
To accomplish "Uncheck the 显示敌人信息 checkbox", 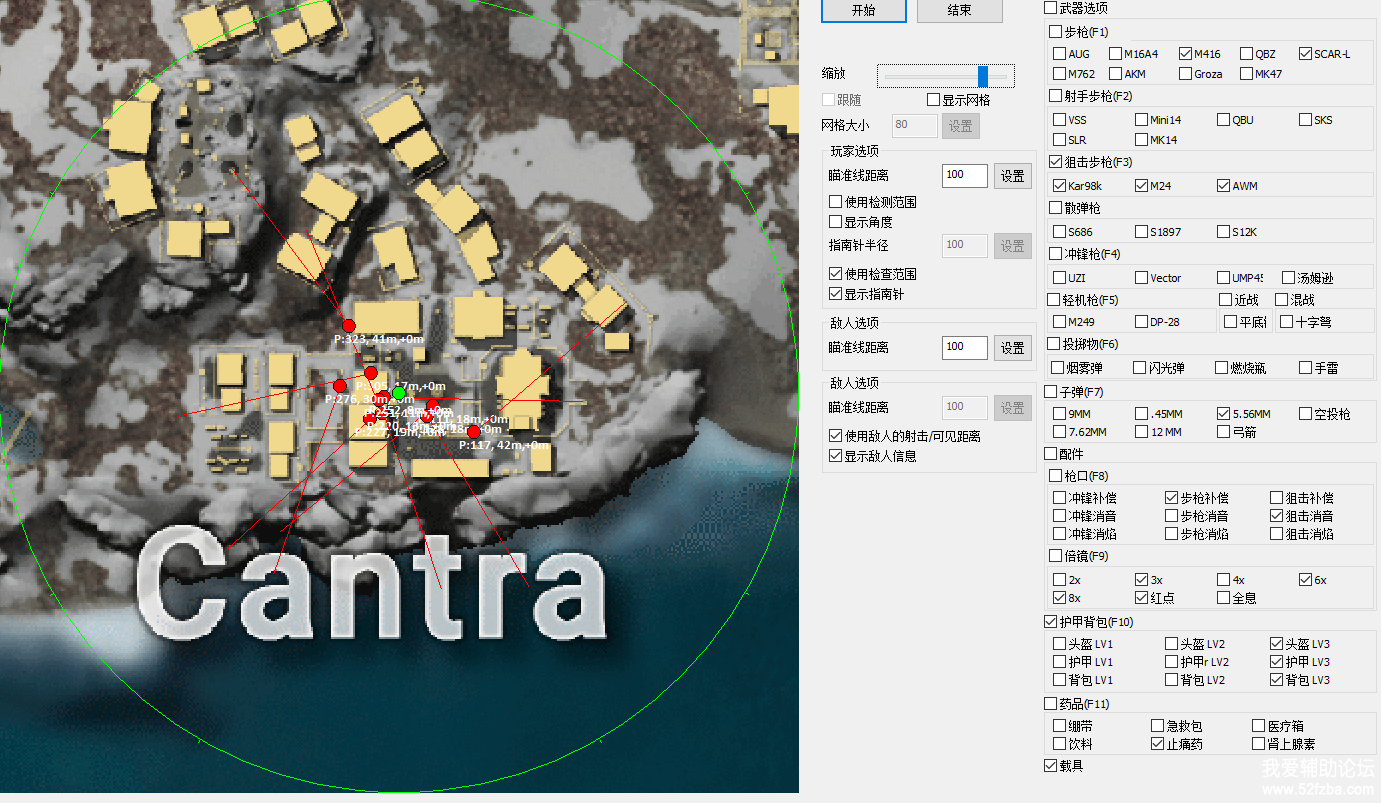I will coord(836,456).
